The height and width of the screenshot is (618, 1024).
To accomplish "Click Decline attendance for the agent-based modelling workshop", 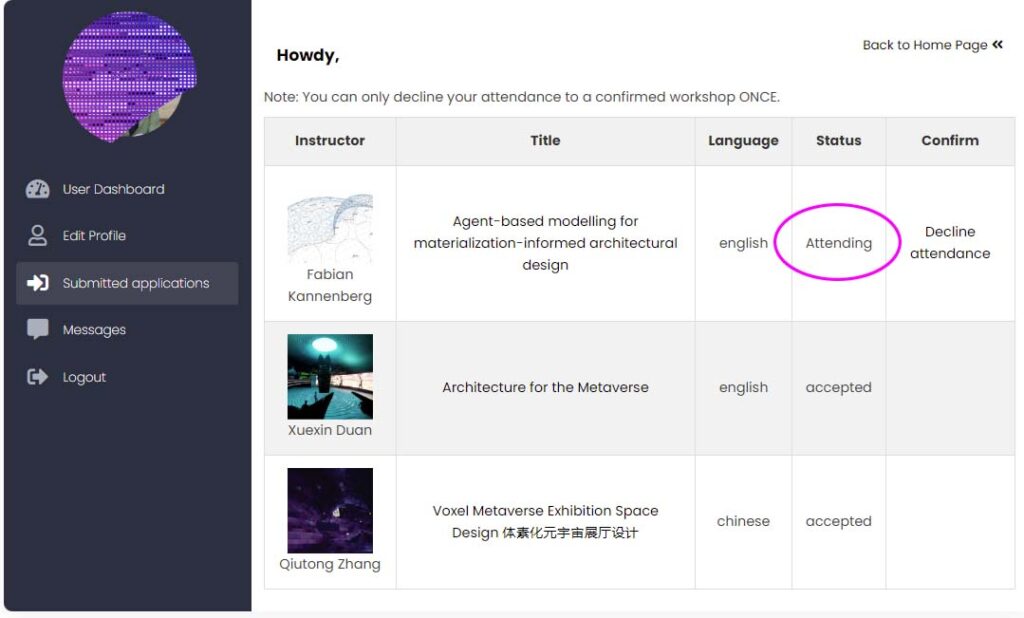I will [950, 242].
